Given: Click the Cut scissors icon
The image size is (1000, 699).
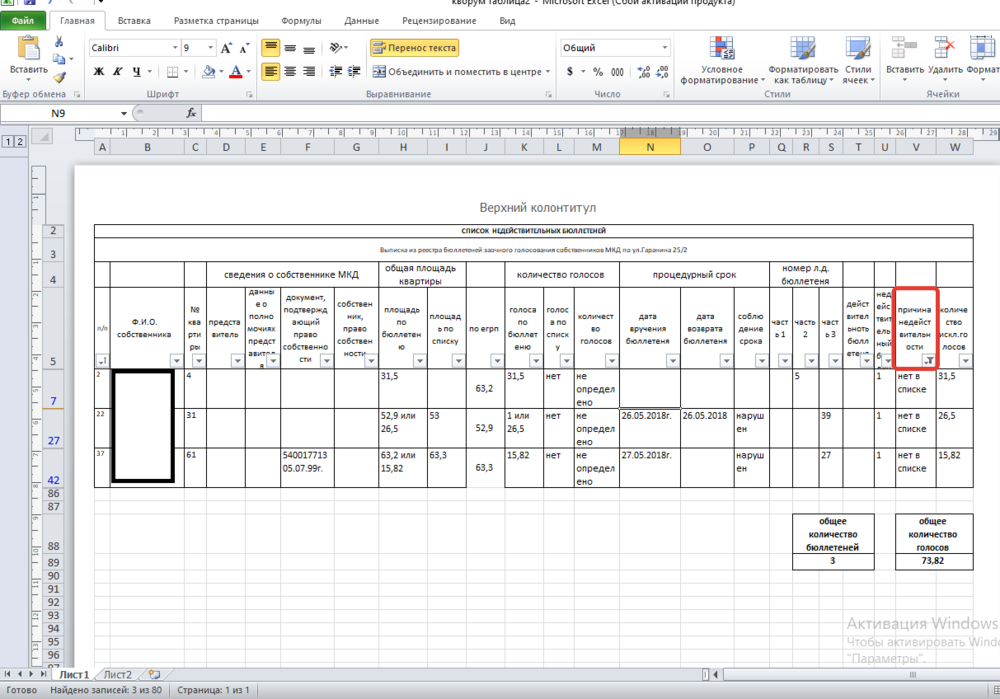Looking at the screenshot, I should tap(60, 42).
